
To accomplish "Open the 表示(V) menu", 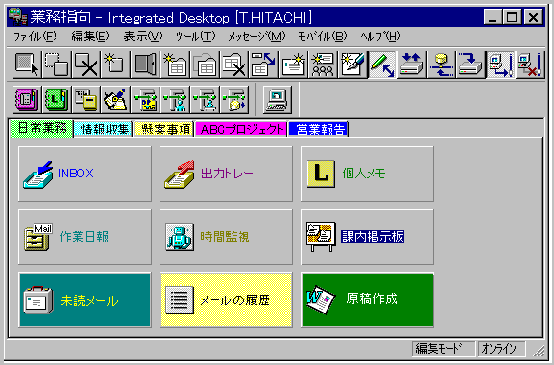I will tap(143, 36).
